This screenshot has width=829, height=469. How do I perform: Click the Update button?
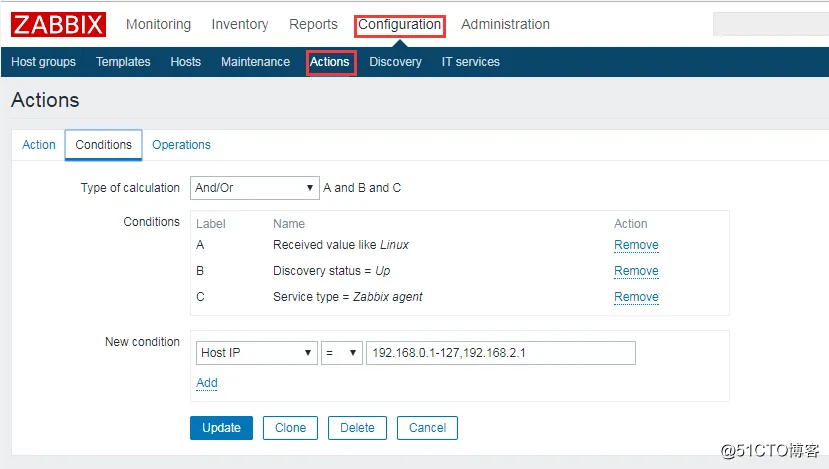[222, 428]
